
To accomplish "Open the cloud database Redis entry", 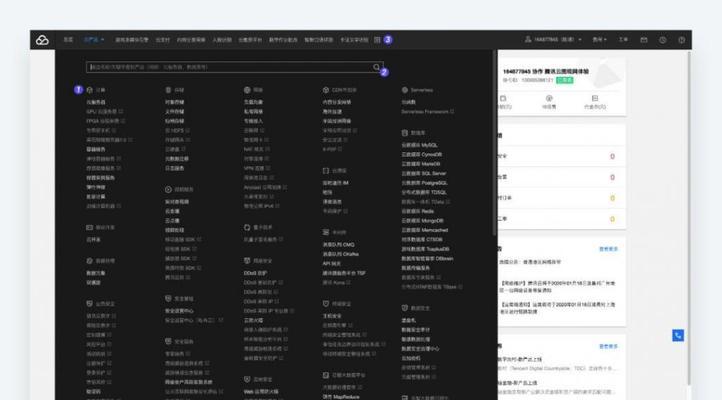I will tap(418, 211).
